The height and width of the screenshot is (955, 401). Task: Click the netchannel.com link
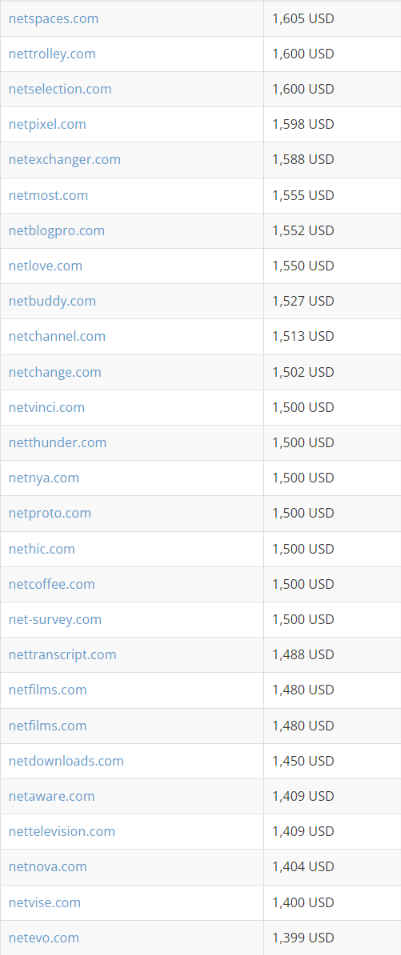57,336
